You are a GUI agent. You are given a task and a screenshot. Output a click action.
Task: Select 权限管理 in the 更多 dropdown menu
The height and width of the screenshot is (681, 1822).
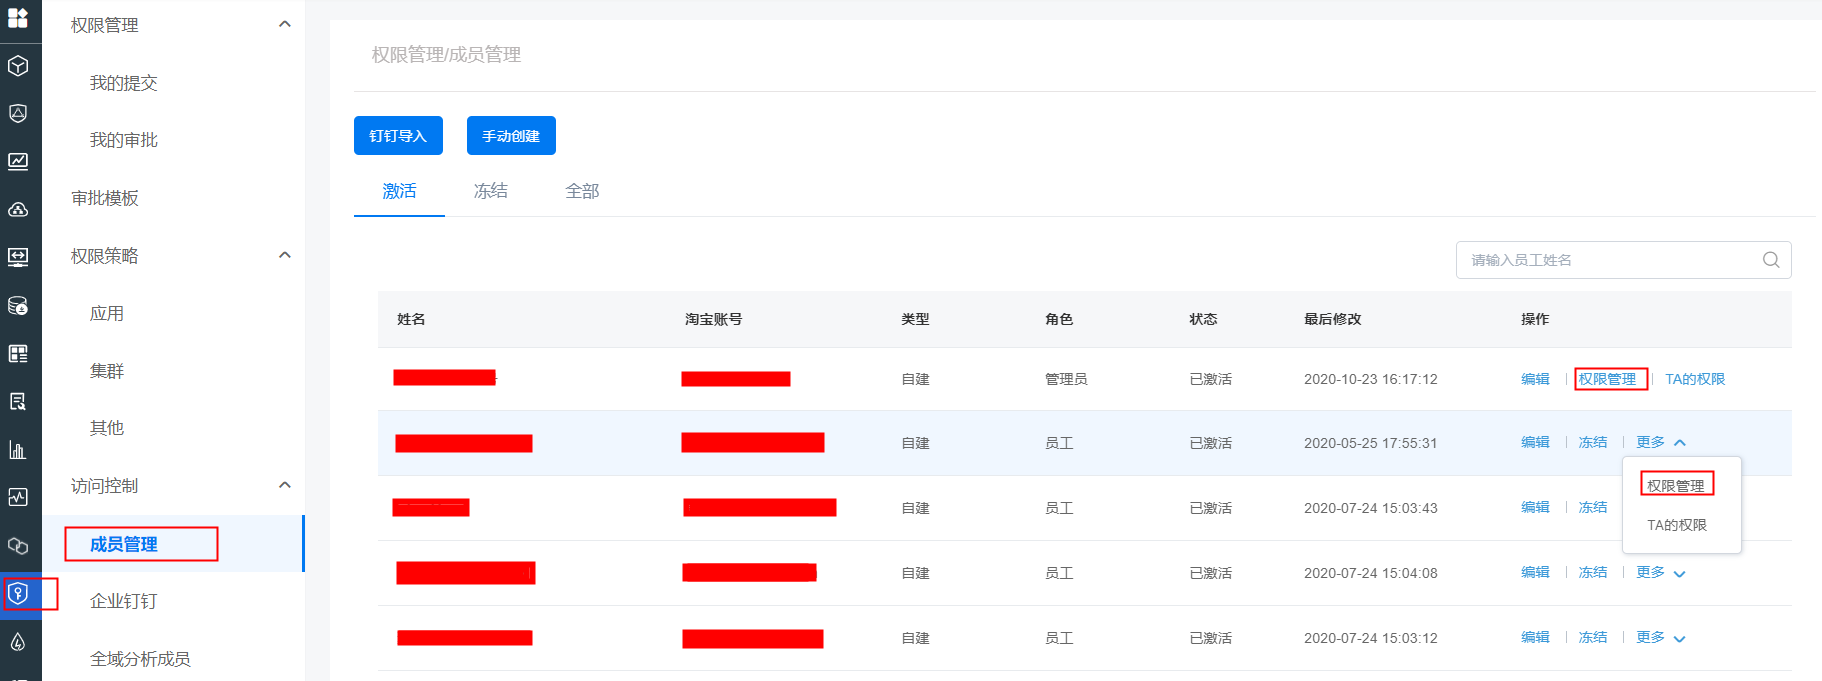pyautogui.click(x=1676, y=485)
